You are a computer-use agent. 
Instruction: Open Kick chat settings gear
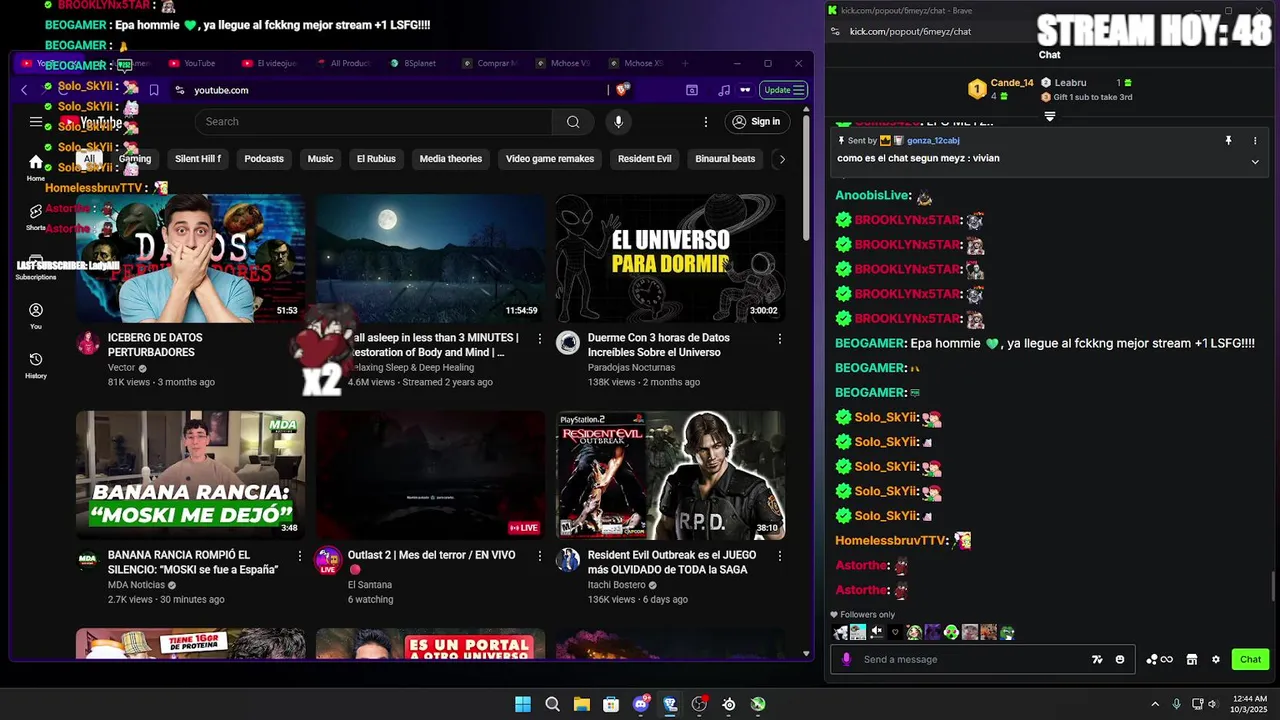1216,660
